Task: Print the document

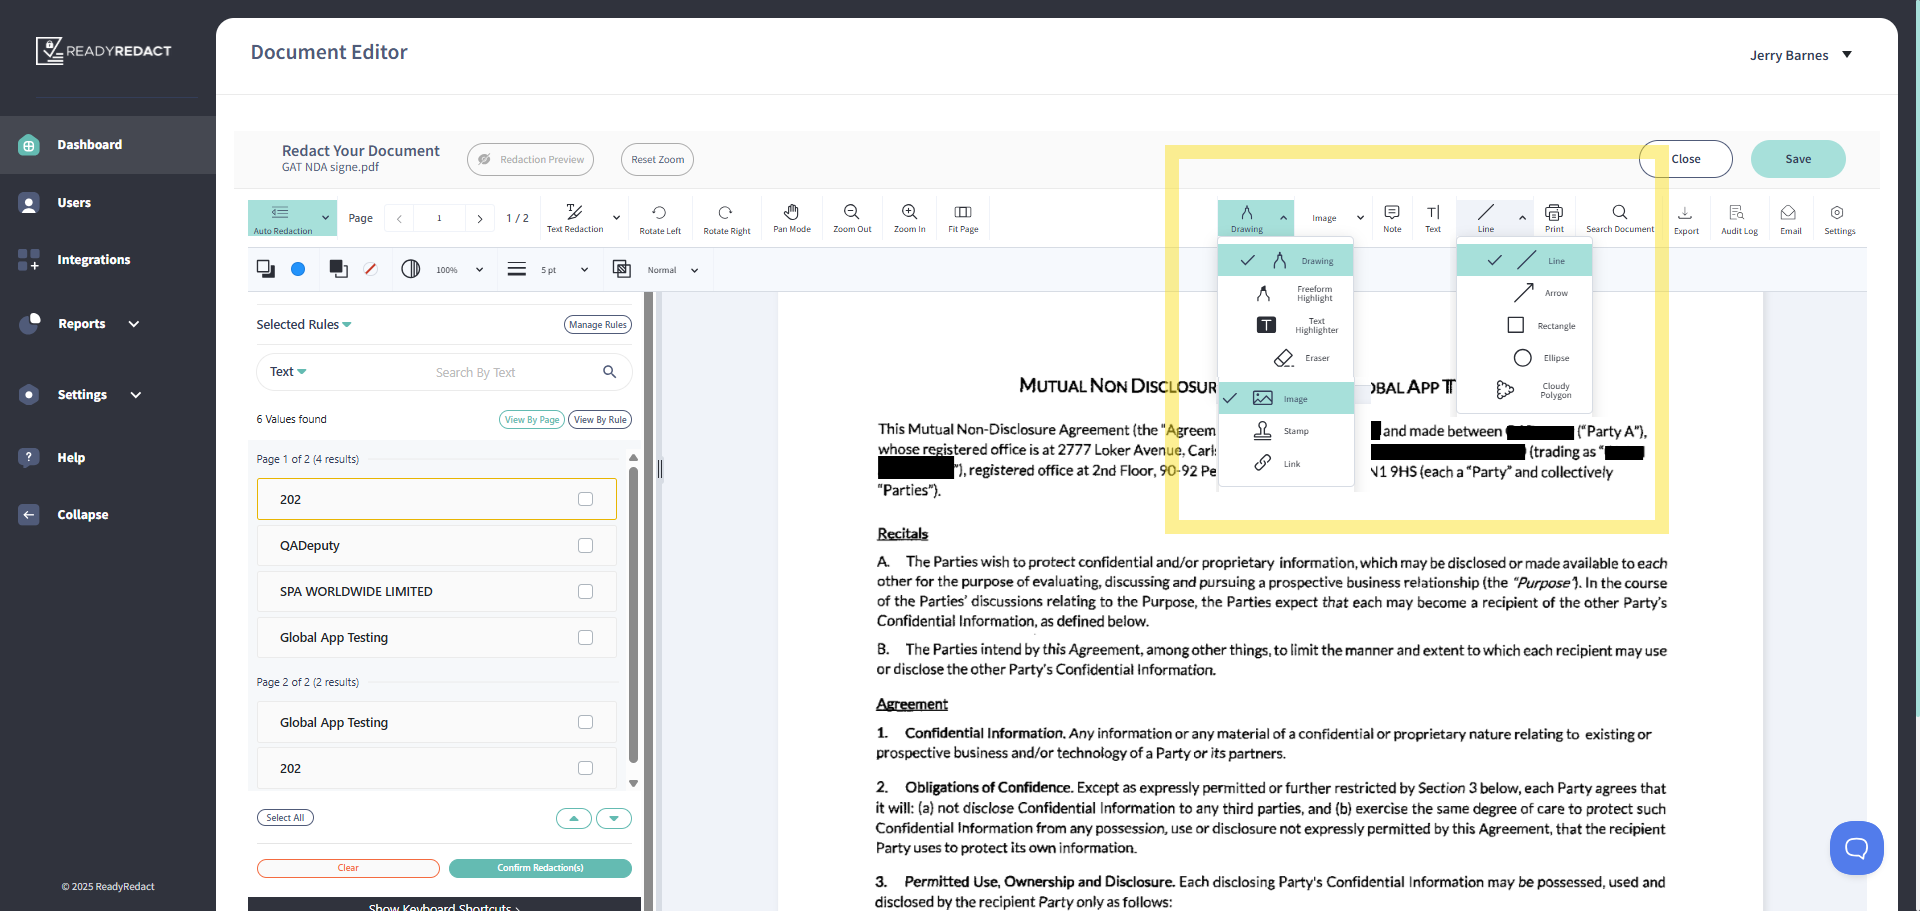Action: 1554,218
